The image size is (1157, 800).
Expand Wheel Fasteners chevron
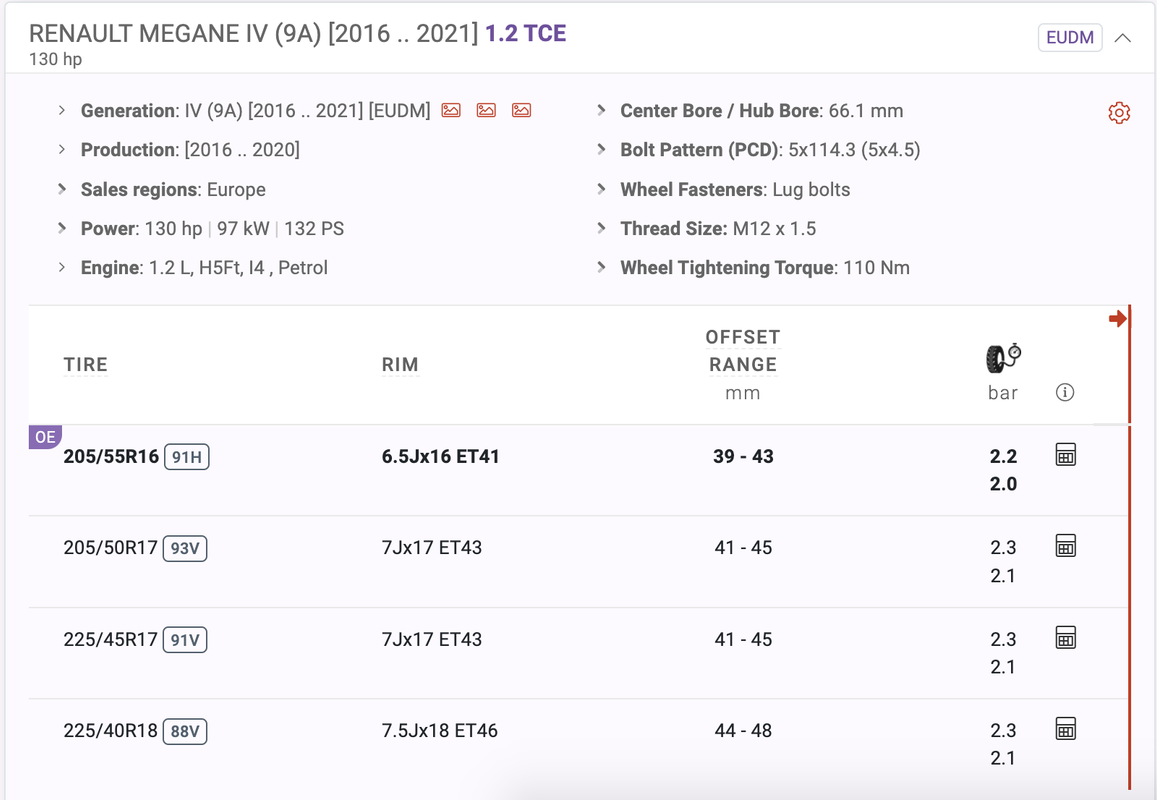(x=601, y=189)
